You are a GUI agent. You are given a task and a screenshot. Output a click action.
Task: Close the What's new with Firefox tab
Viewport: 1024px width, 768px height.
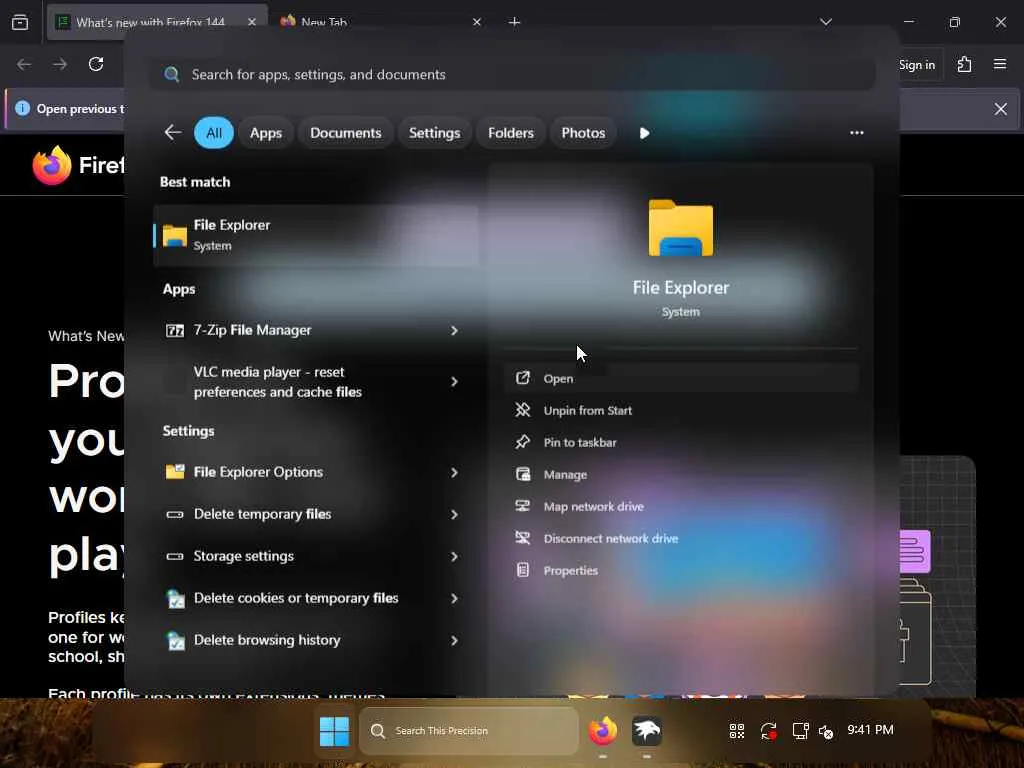tap(251, 22)
